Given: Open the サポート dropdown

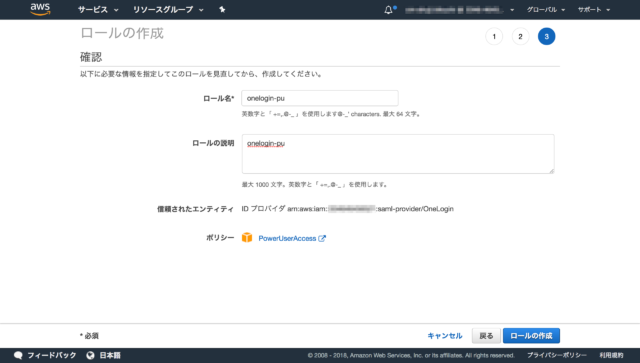Looking at the screenshot, I should (x=594, y=10).
